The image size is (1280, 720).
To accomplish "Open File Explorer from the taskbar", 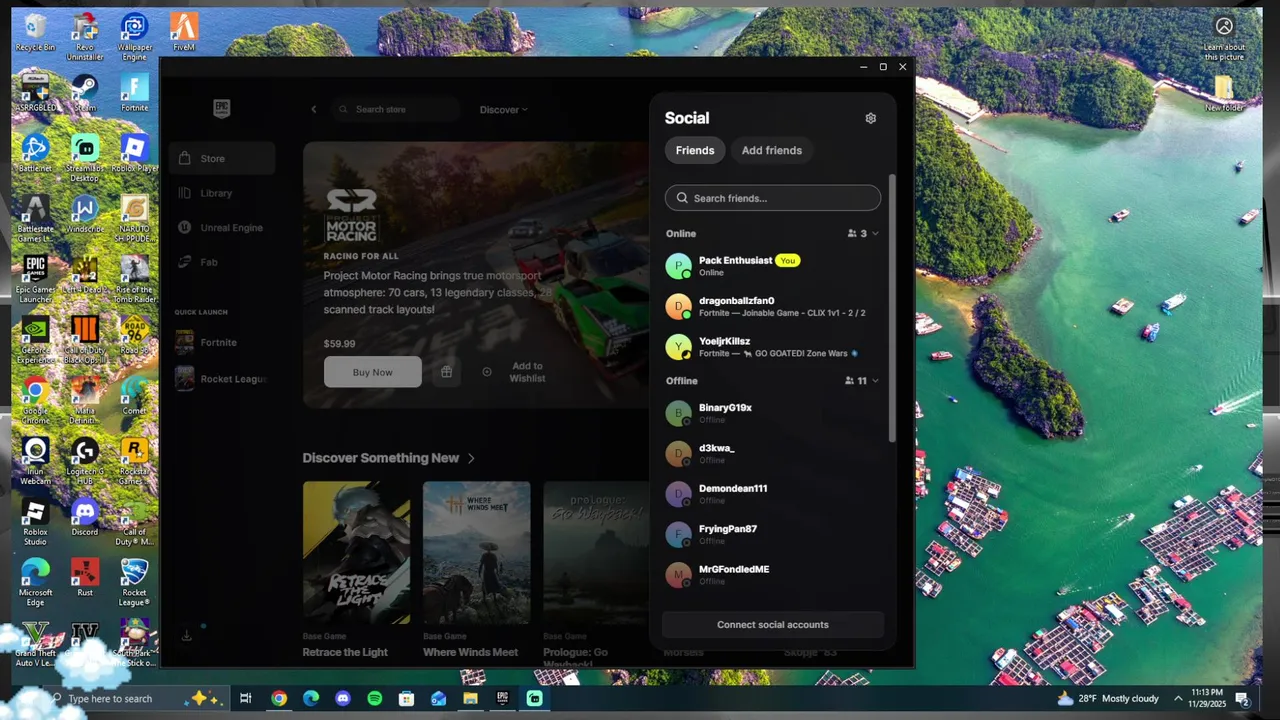I will coord(471,699).
